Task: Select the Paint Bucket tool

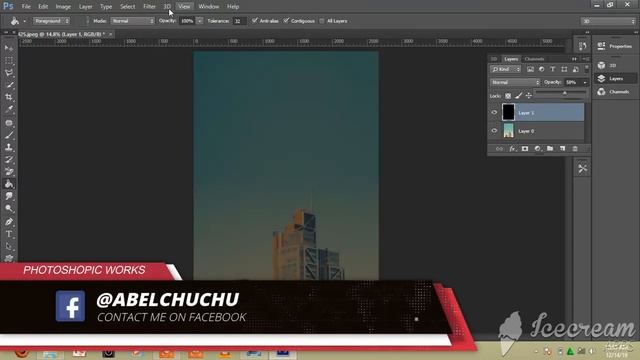Action: coord(9,184)
